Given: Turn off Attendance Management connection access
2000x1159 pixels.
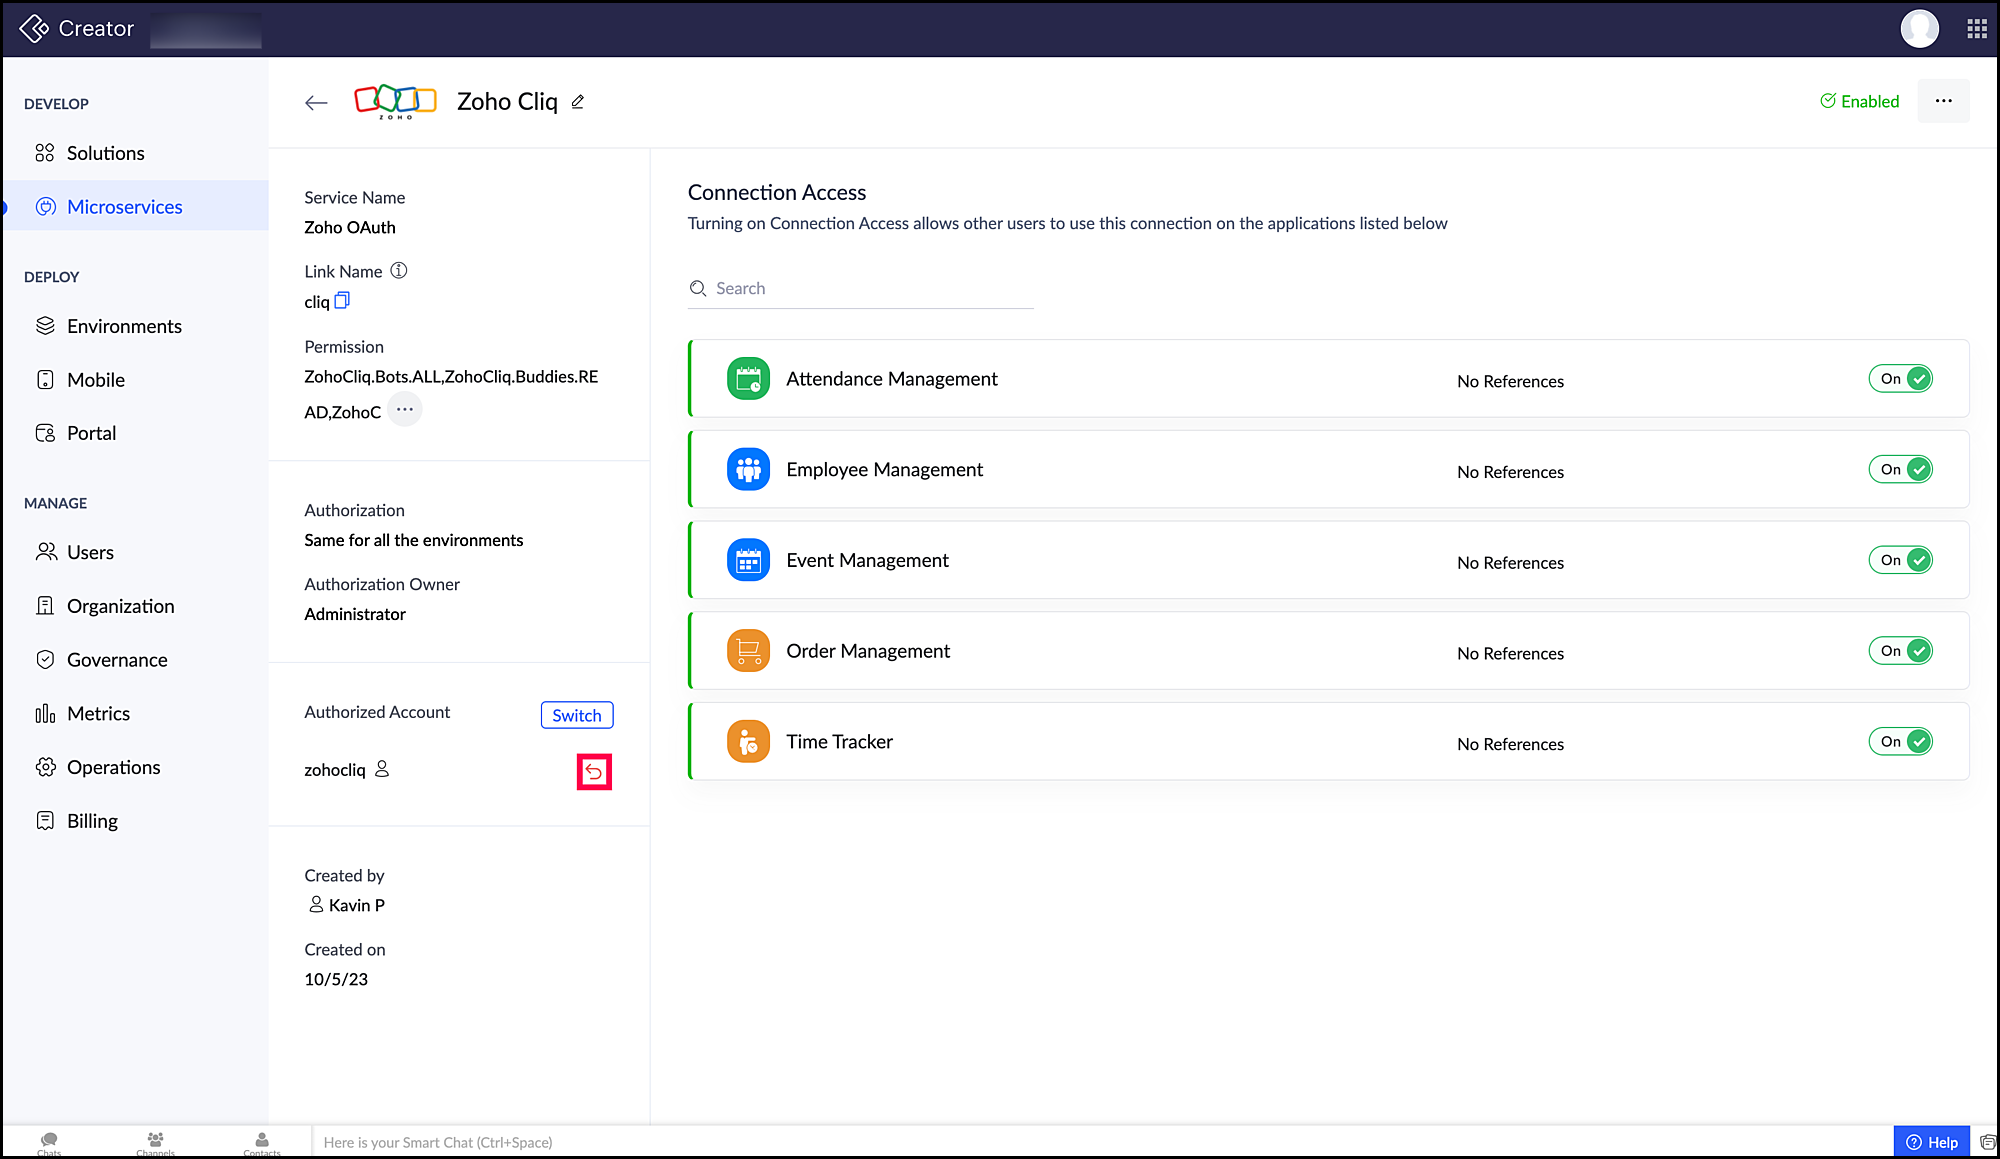Looking at the screenshot, I should pos(1901,379).
